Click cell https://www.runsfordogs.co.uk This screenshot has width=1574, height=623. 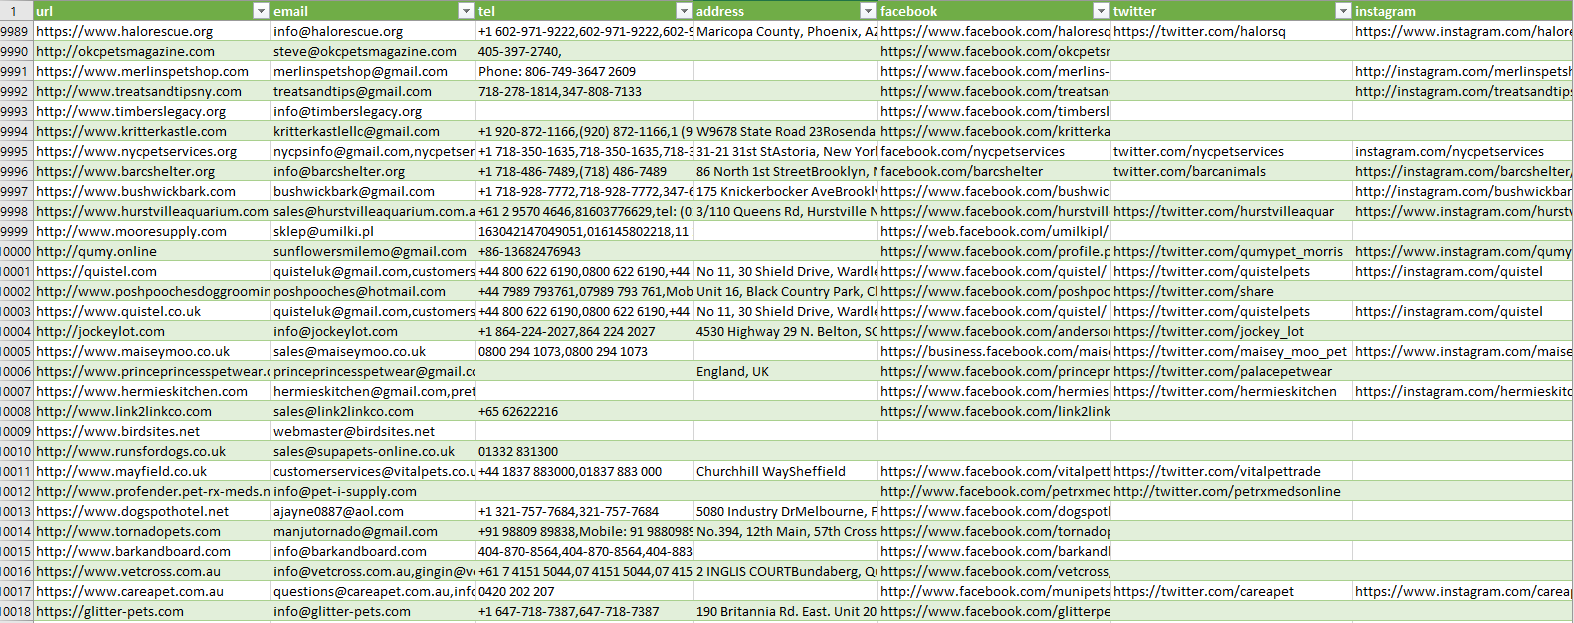coord(152,451)
